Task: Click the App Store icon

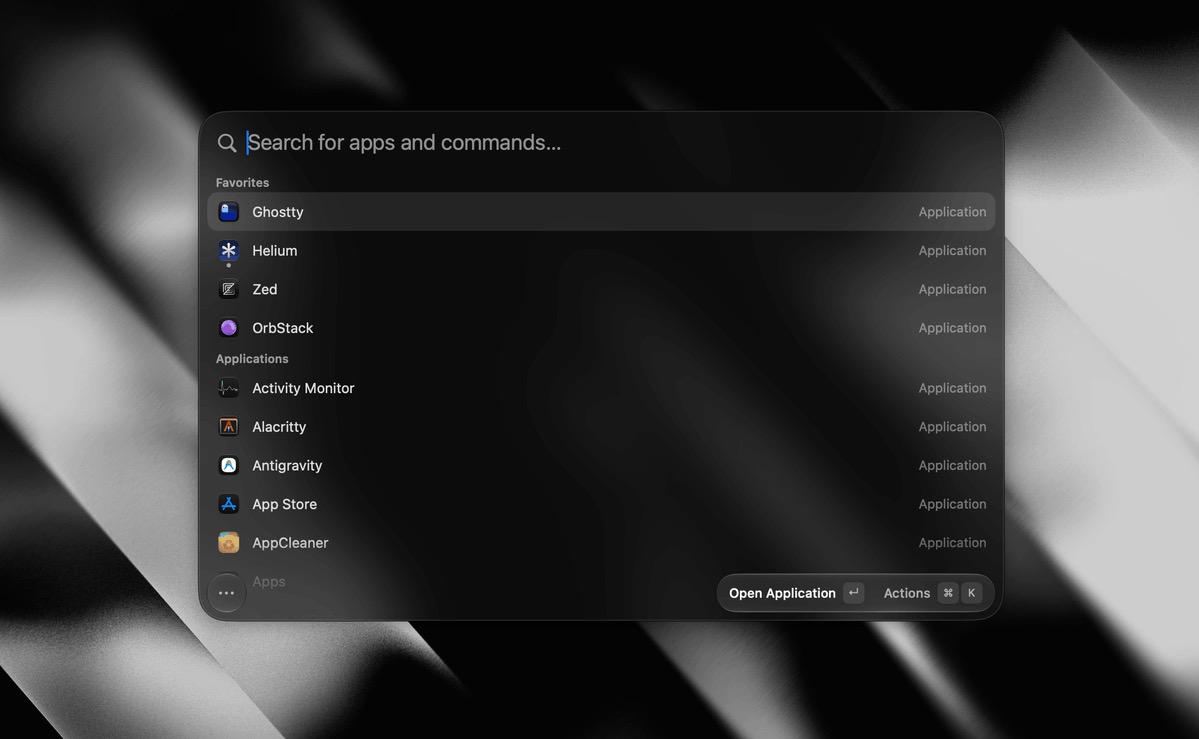Action: coord(228,504)
